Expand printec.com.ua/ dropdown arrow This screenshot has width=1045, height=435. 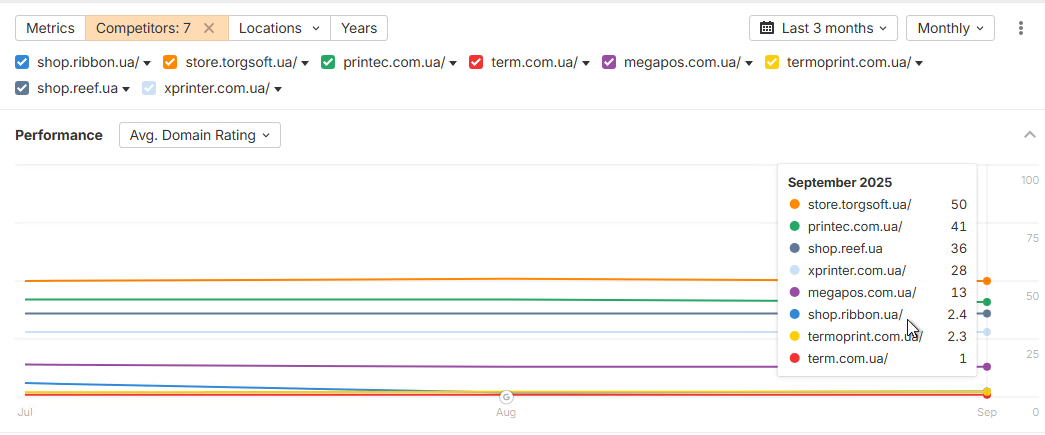(453, 63)
